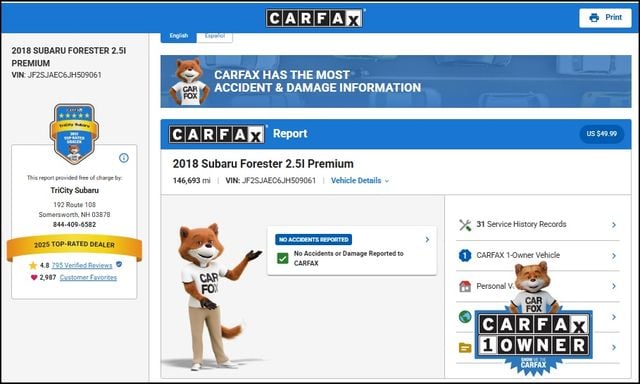Switch to the English language tab
This screenshot has width=640, height=384.
point(179,36)
